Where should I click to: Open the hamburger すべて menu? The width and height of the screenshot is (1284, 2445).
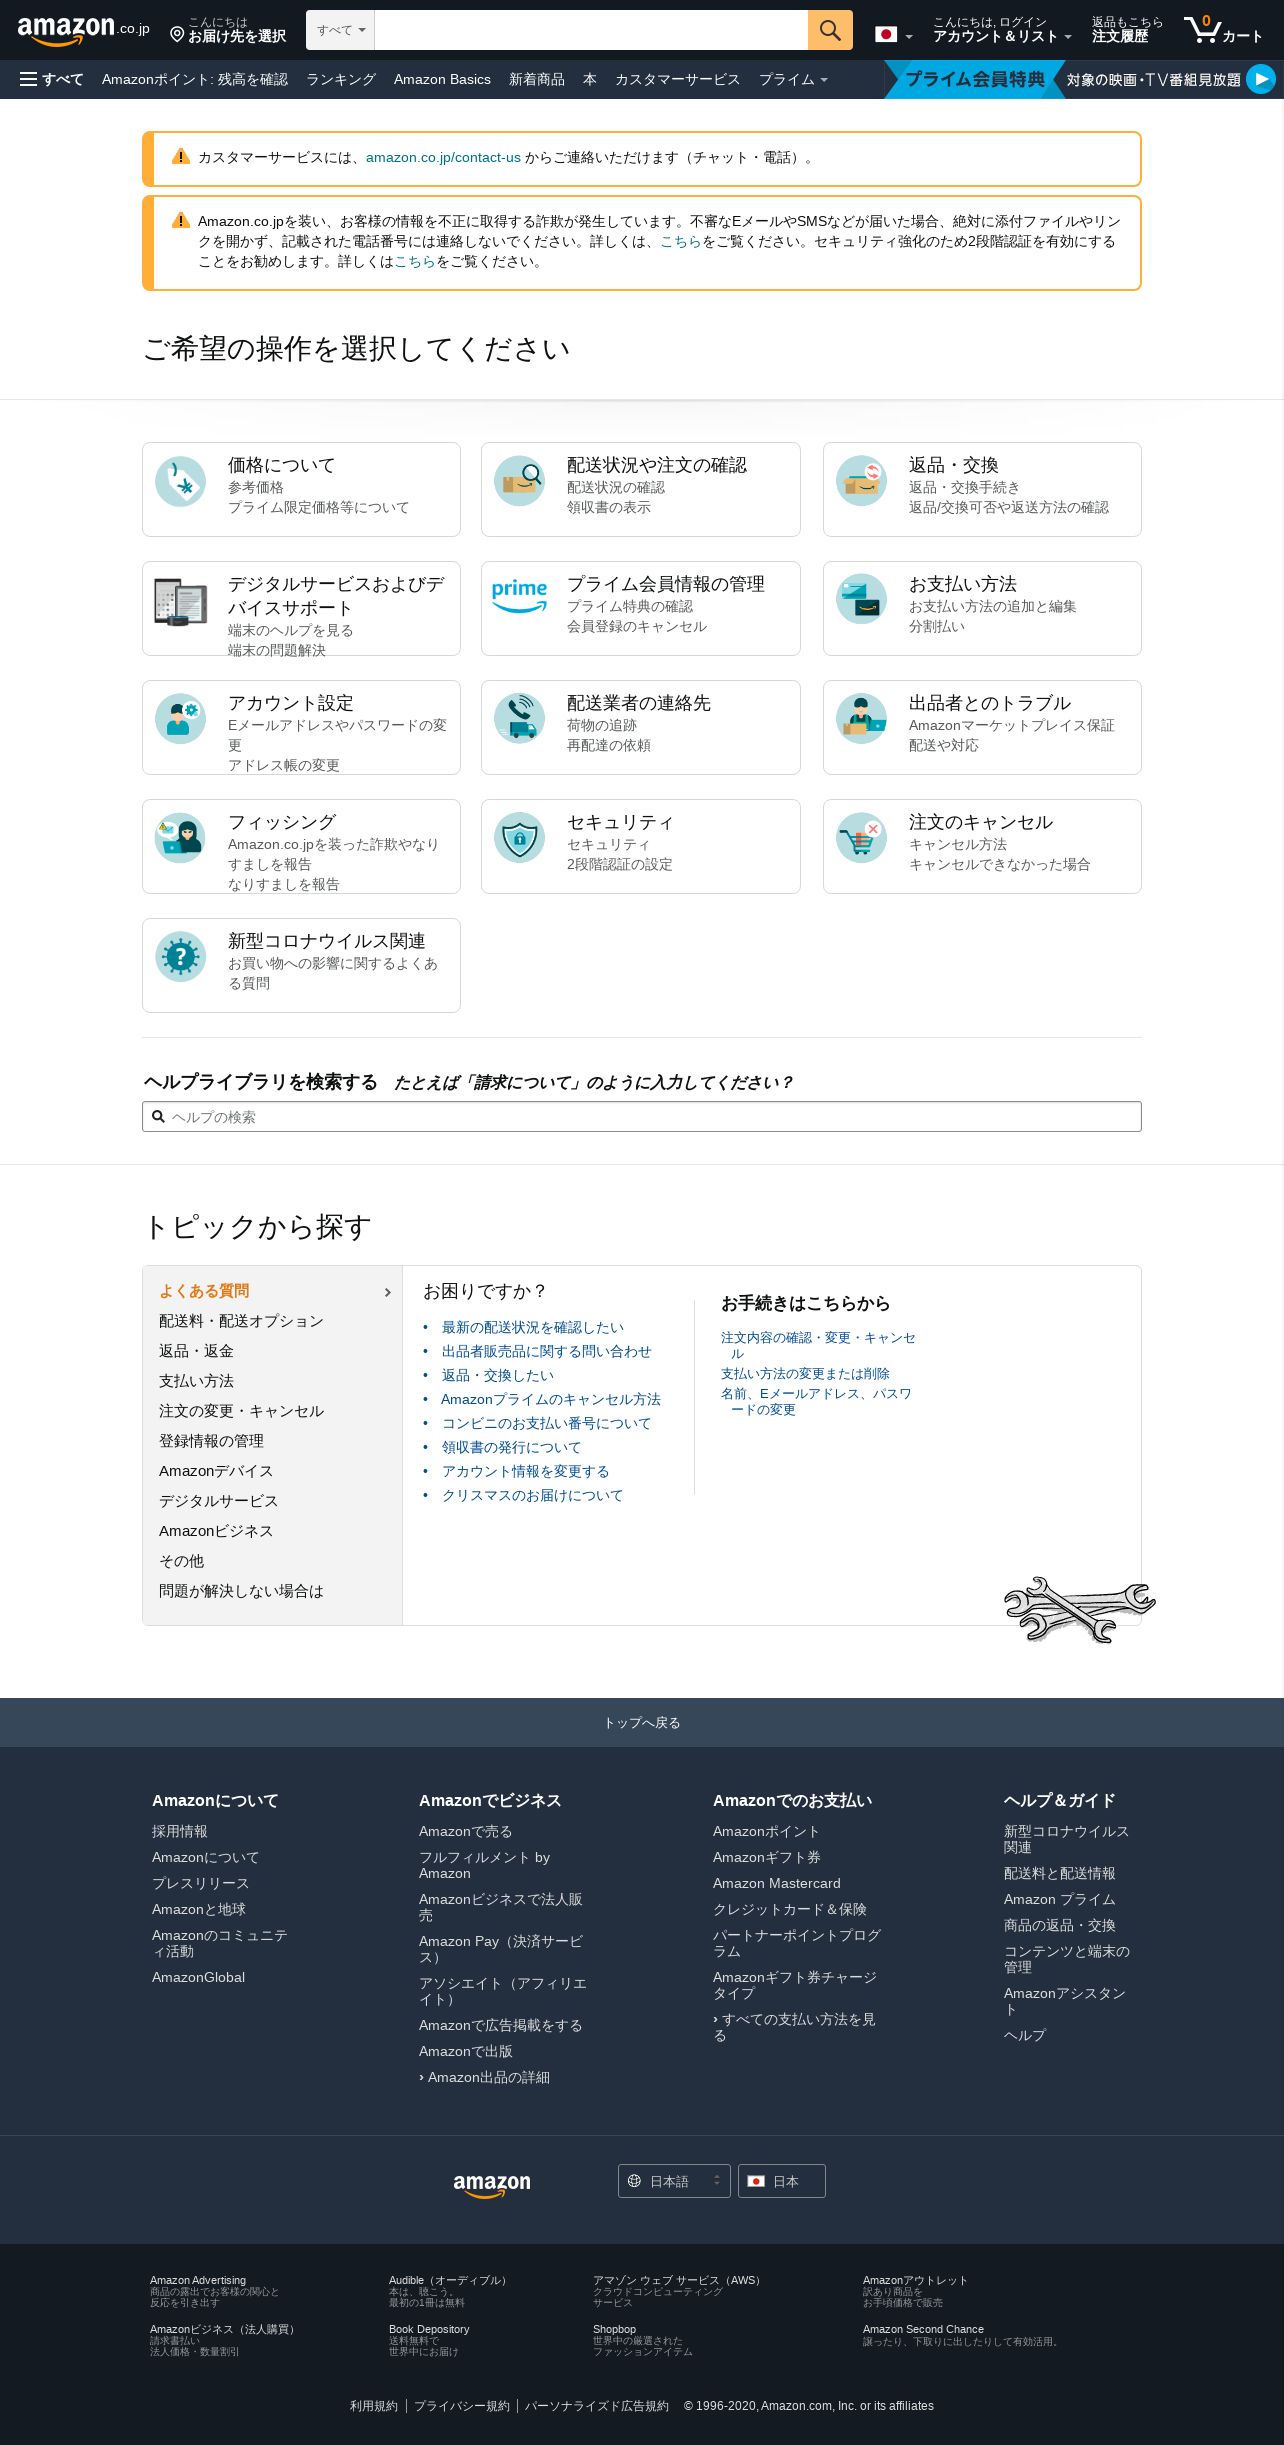point(52,79)
